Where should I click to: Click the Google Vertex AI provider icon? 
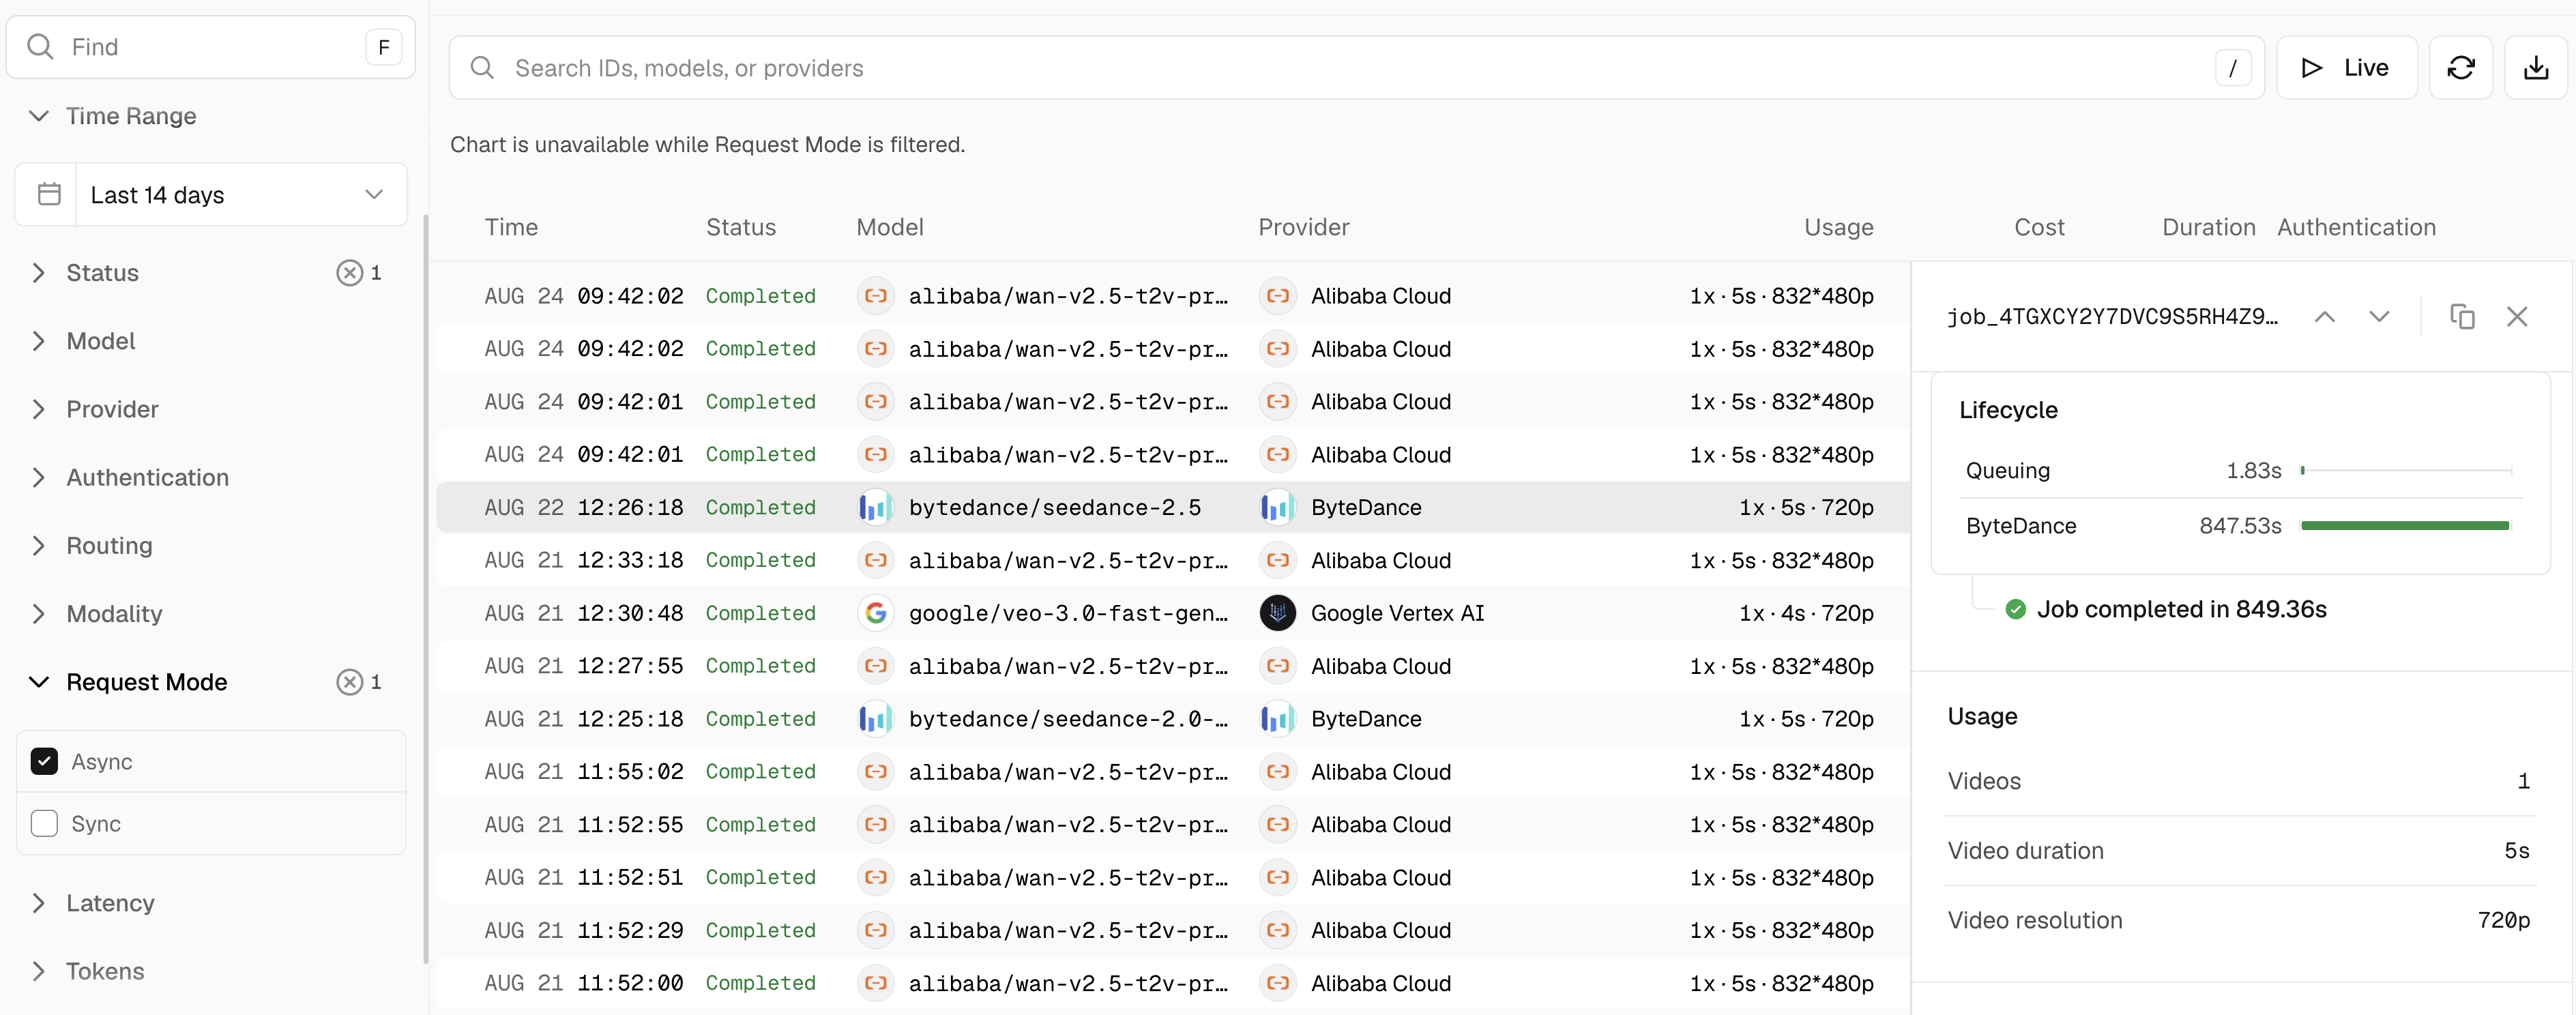[1277, 613]
